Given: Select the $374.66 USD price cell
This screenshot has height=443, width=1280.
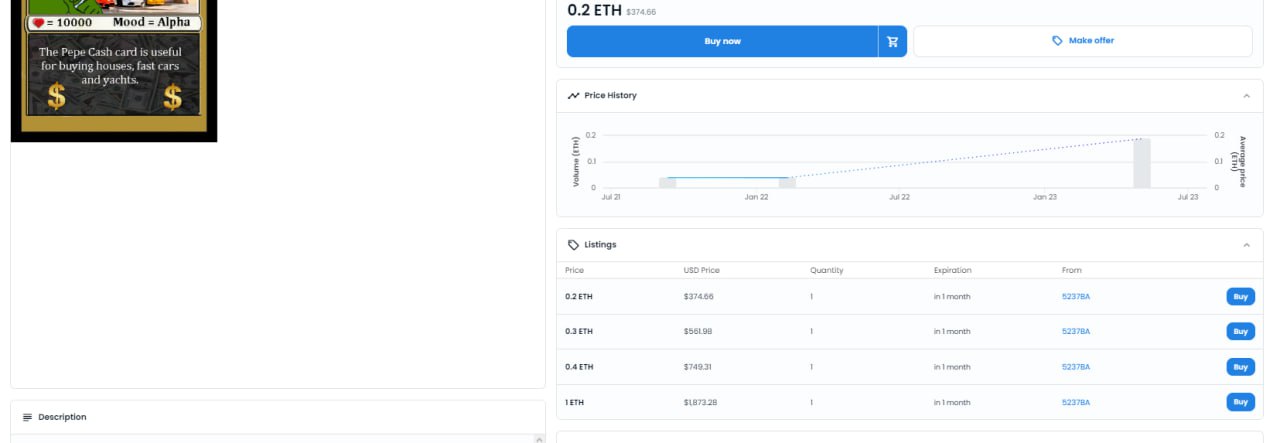Looking at the screenshot, I should 698,297.
